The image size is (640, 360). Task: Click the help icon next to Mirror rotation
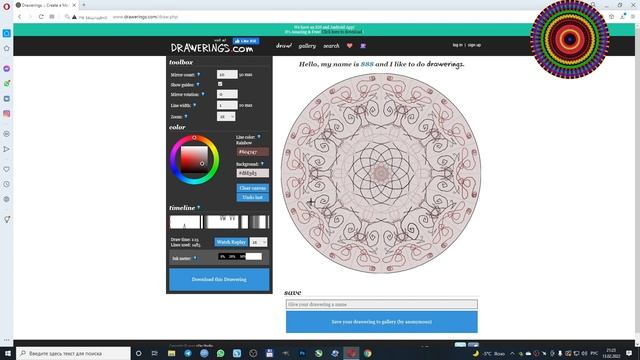(203, 94)
